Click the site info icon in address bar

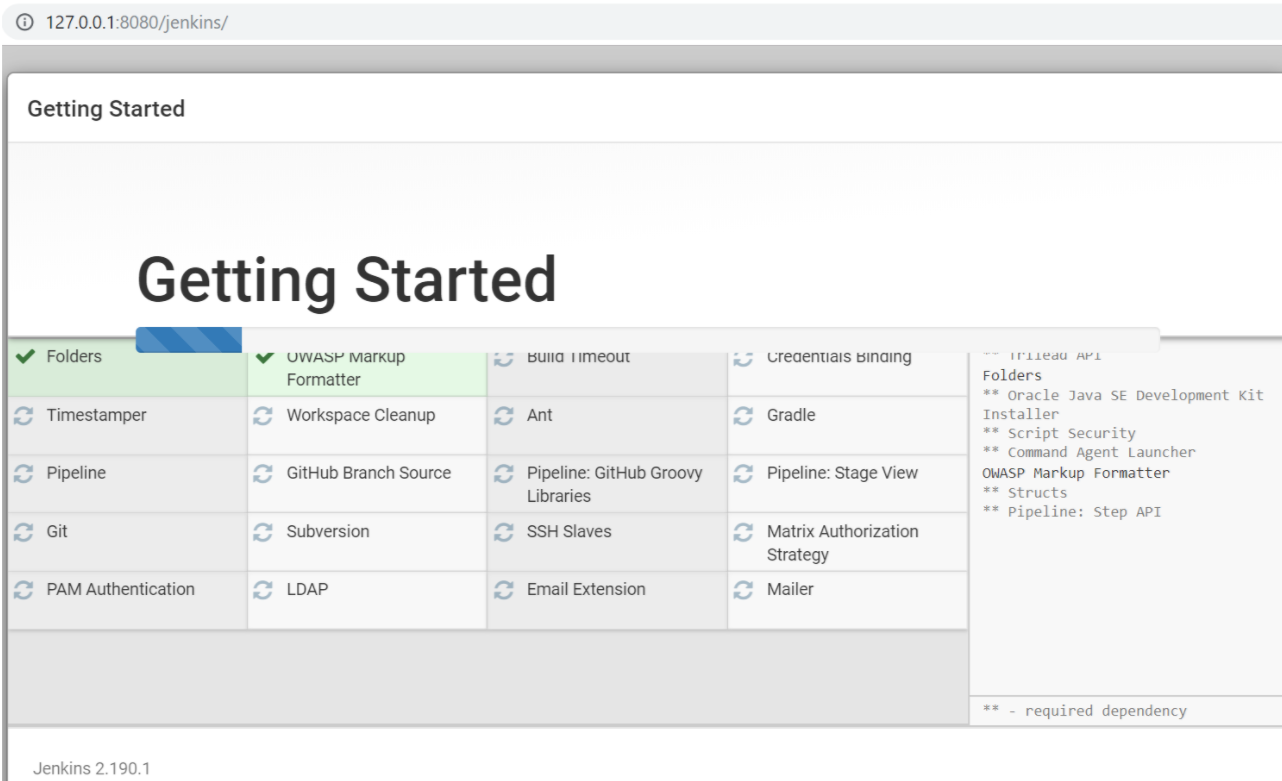coord(25,22)
